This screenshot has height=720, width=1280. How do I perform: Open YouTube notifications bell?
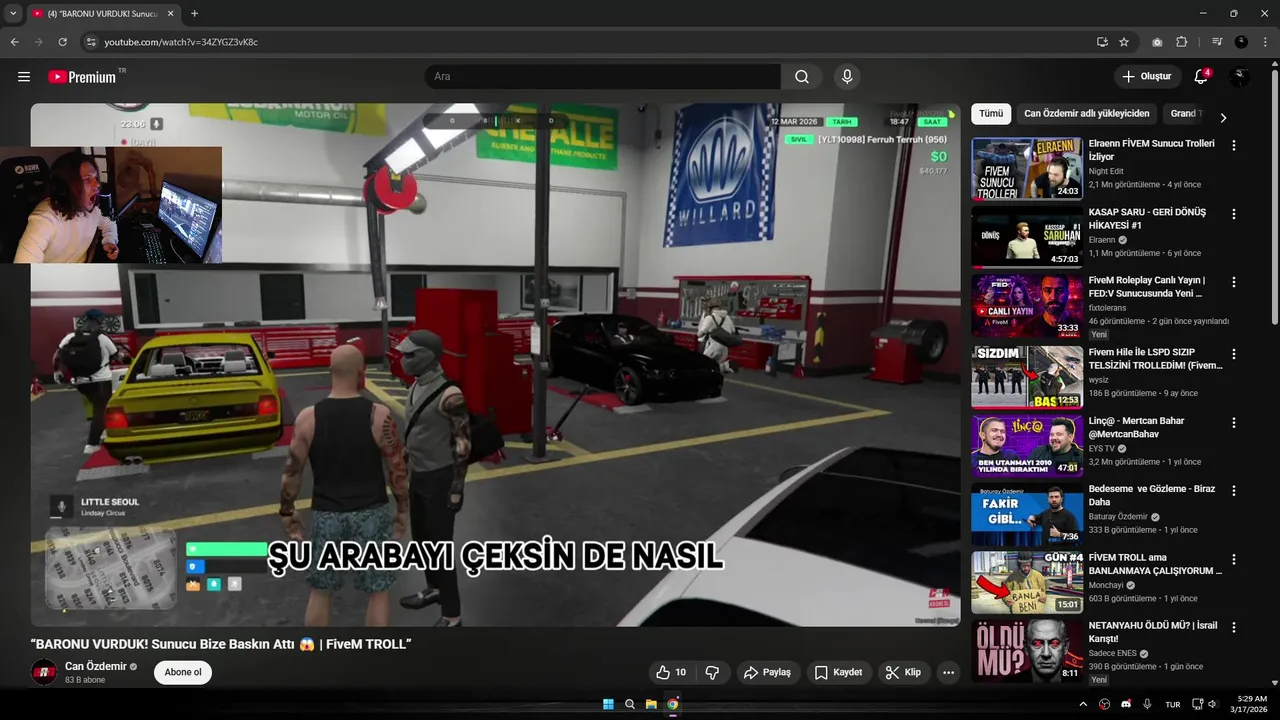coord(1201,77)
